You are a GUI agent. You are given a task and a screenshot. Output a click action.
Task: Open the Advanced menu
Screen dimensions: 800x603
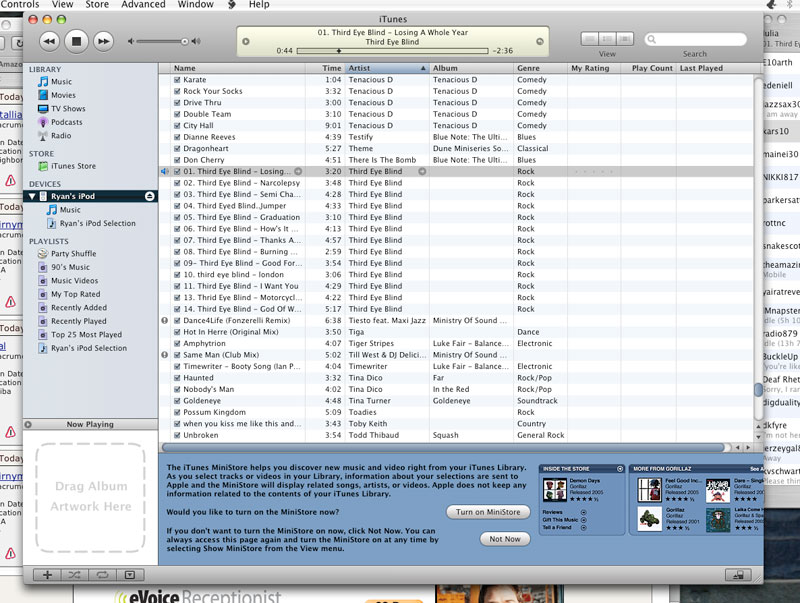point(143,5)
